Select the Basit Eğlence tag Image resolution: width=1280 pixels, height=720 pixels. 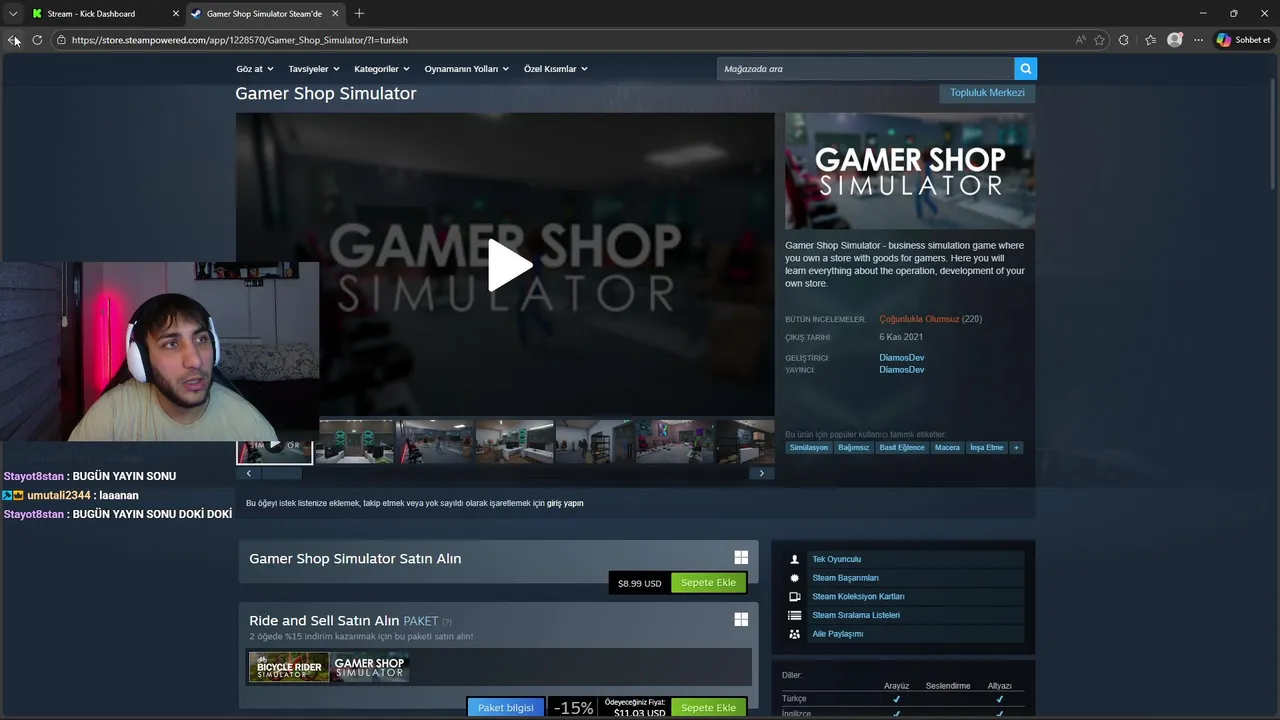pyautogui.click(x=902, y=448)
